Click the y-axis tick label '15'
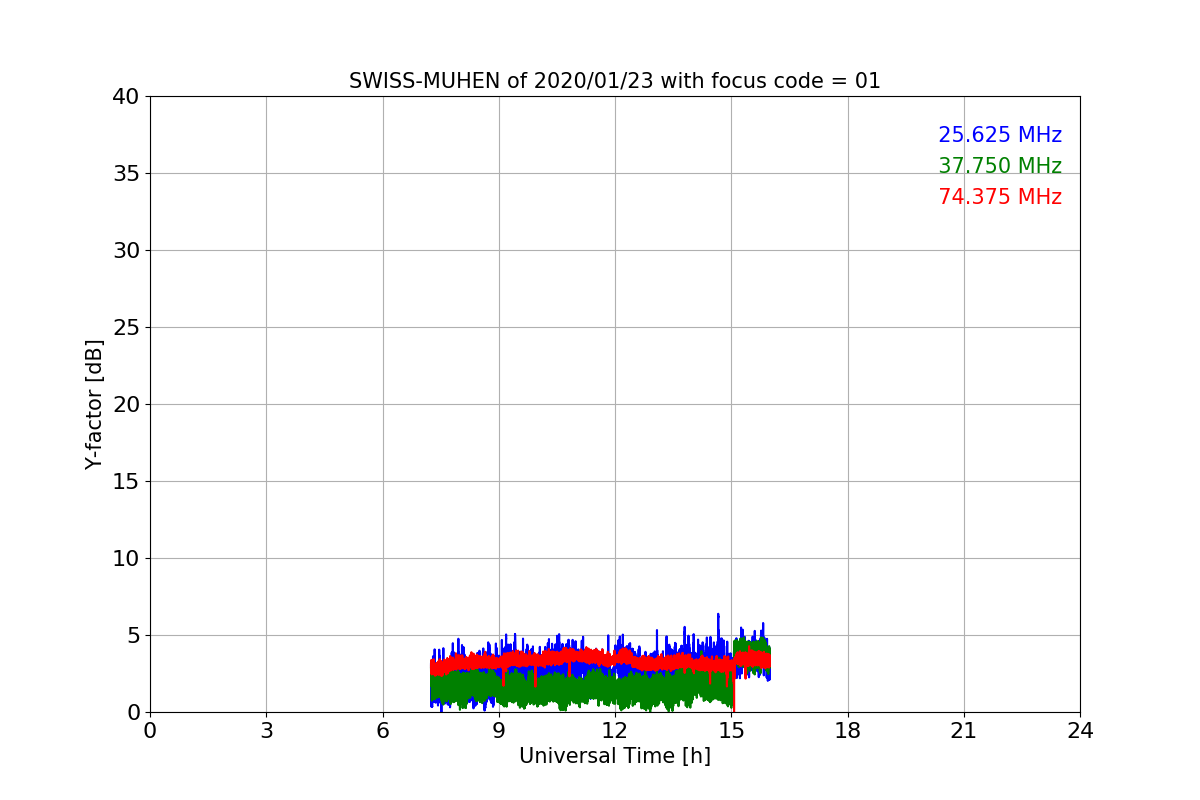Image resolution: width=1200 pixels, height=800 pixels. point(126,482)
